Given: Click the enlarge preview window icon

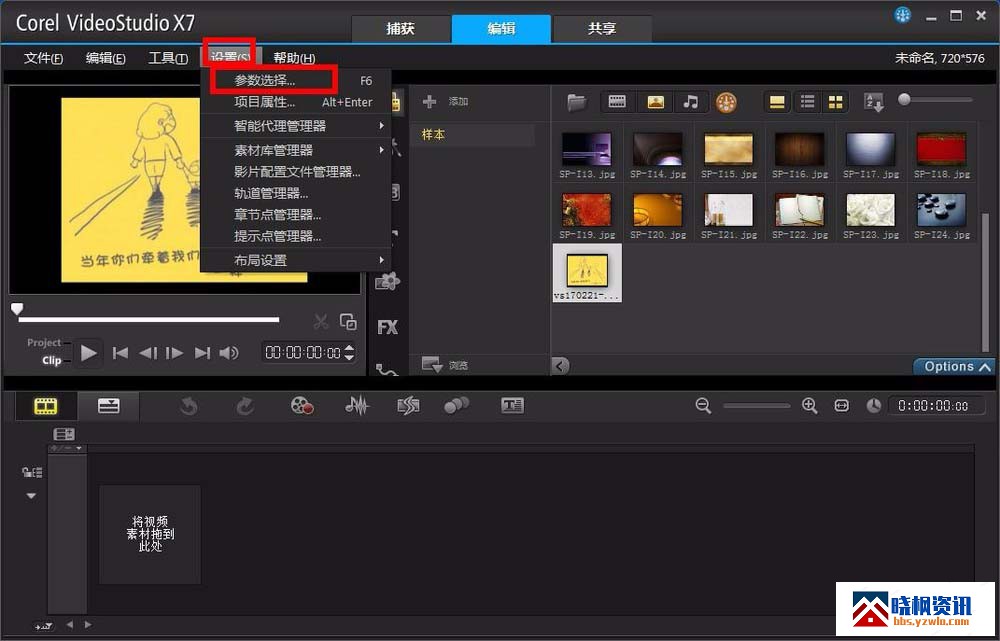Looking at the screenshot, I should (x=348, y=322).
